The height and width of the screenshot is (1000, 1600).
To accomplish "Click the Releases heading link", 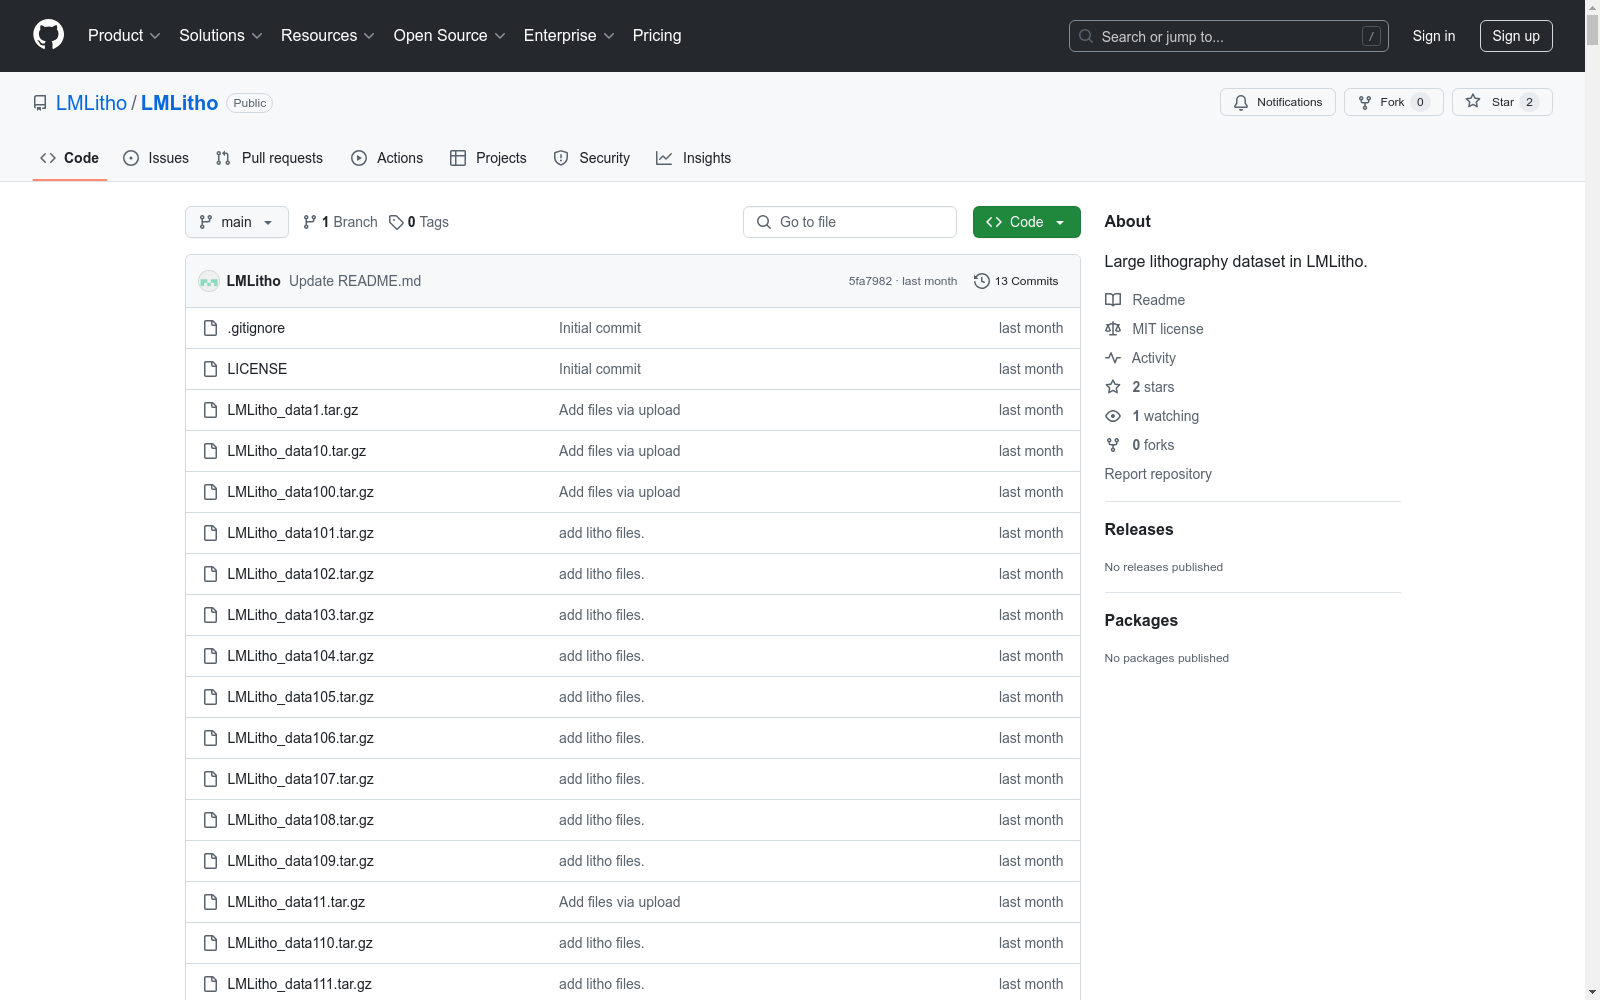I will [x=1139, y=530].
